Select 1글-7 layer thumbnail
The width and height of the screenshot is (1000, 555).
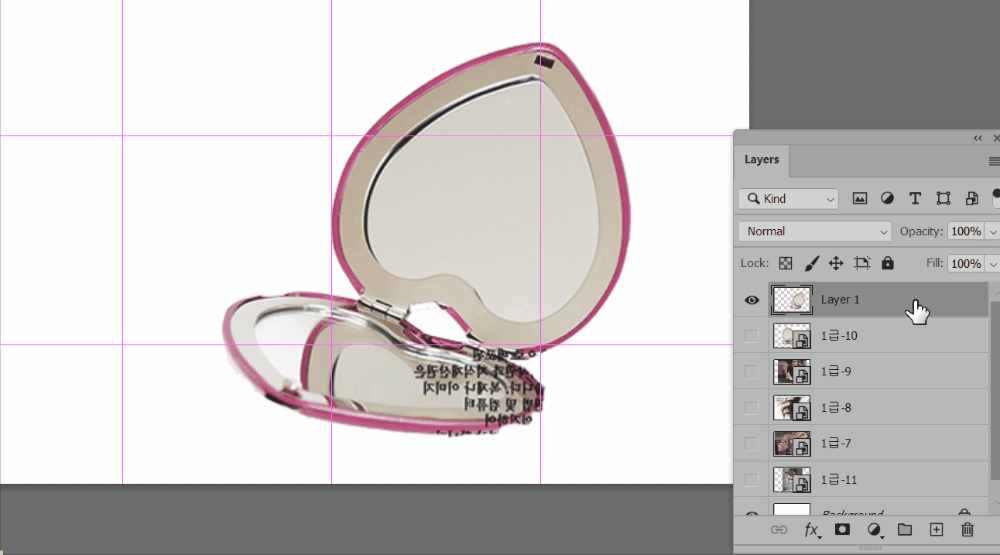click(x=792, y=443)
